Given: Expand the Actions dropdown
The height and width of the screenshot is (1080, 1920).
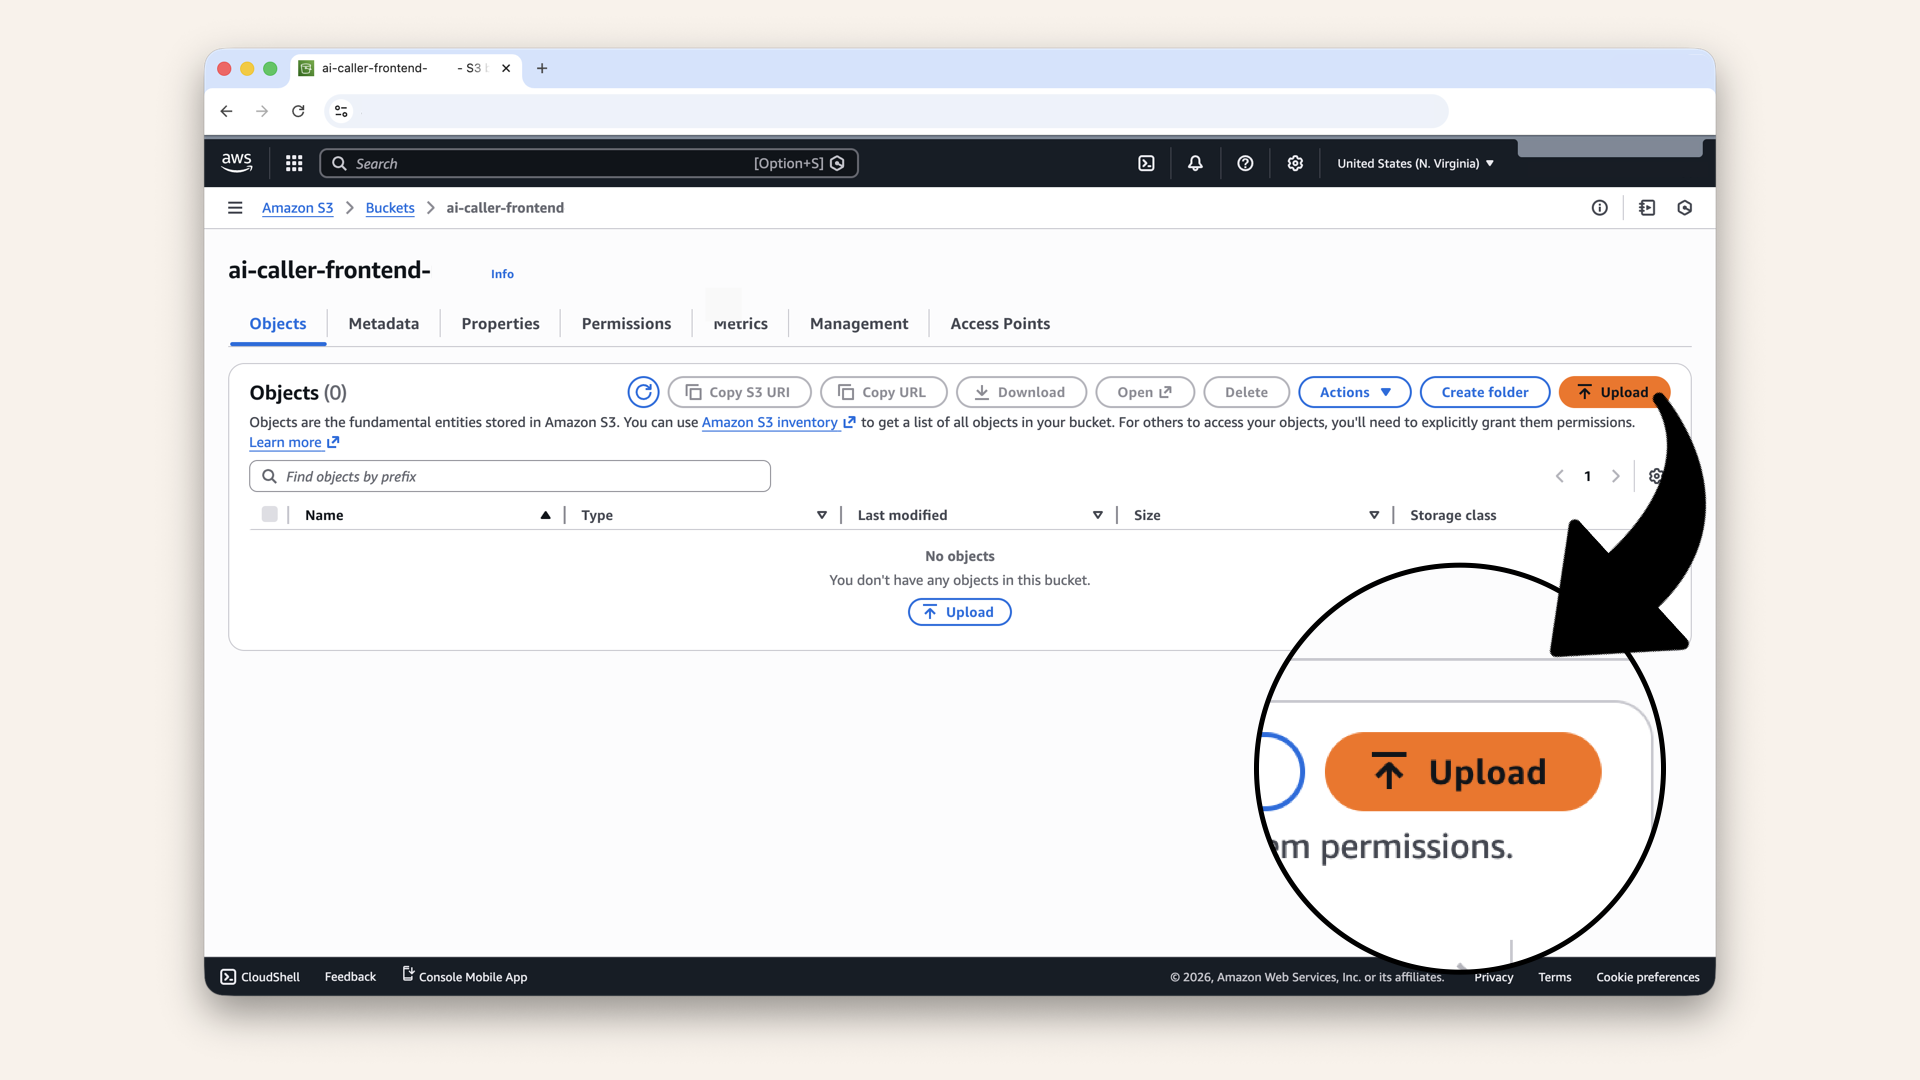Looking at the screenshot, I should (x=1354, y=392).
